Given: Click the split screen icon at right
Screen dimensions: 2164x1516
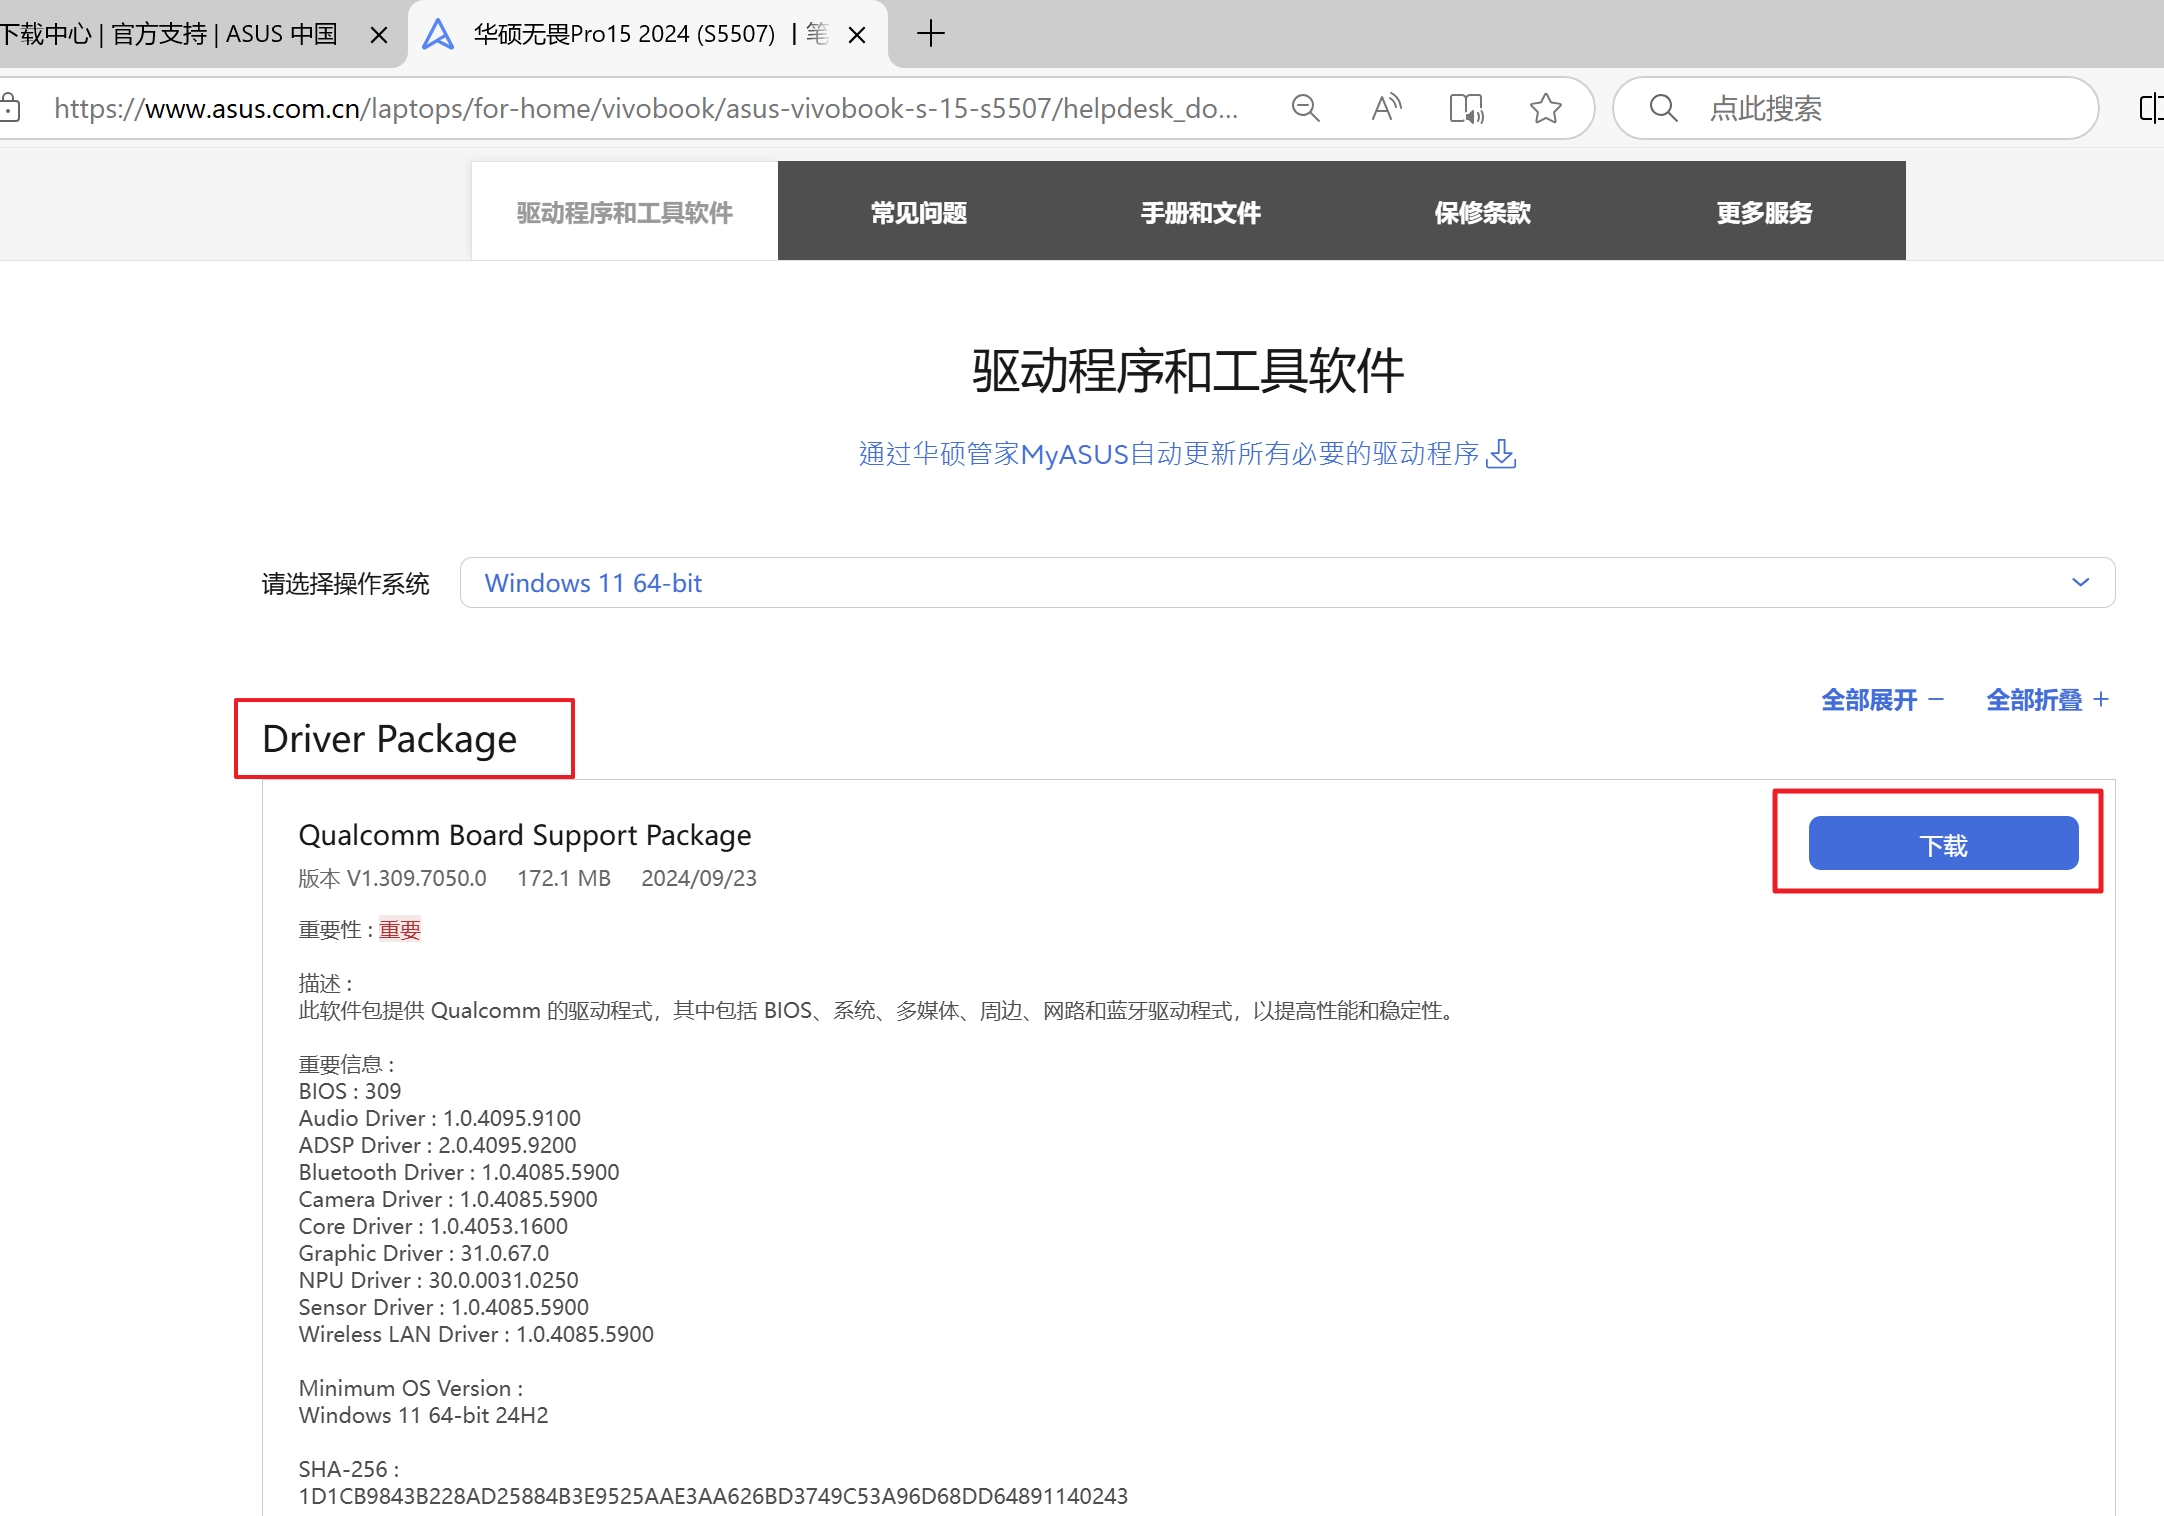Looking at the screenshot, I should (x=2150, y=108).
